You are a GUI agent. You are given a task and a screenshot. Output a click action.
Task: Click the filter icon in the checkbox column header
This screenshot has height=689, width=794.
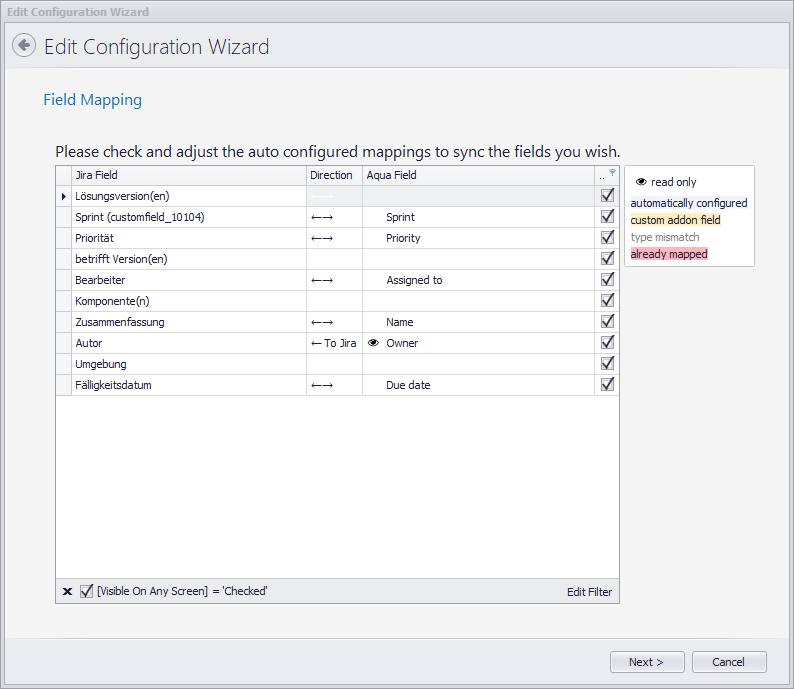click(612, 172)
